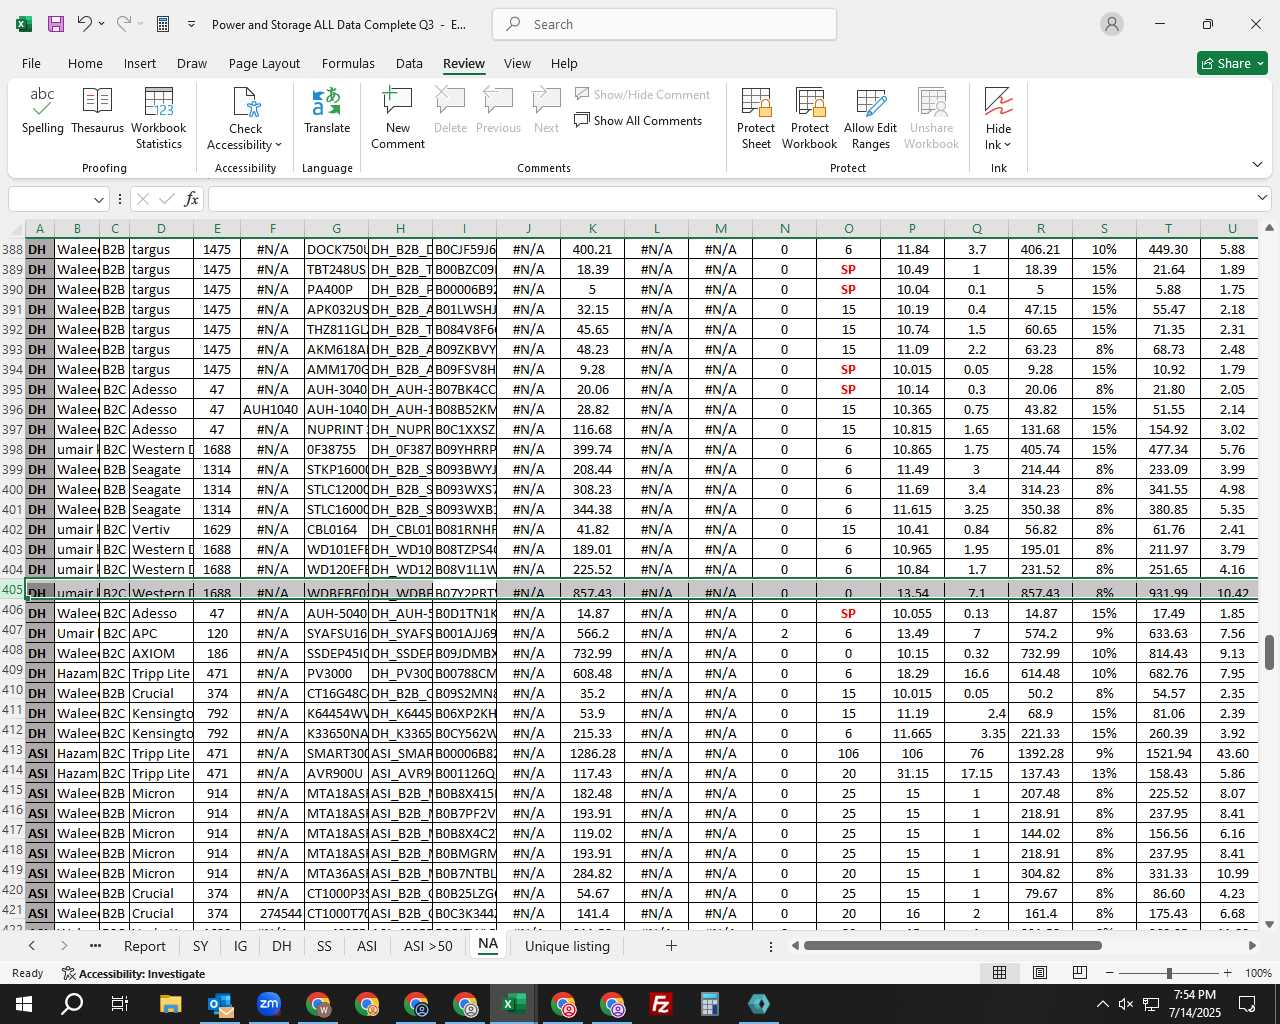Open FileZilla from the taskbar
This screenshot has width=1280, height=1024.
660,1004
